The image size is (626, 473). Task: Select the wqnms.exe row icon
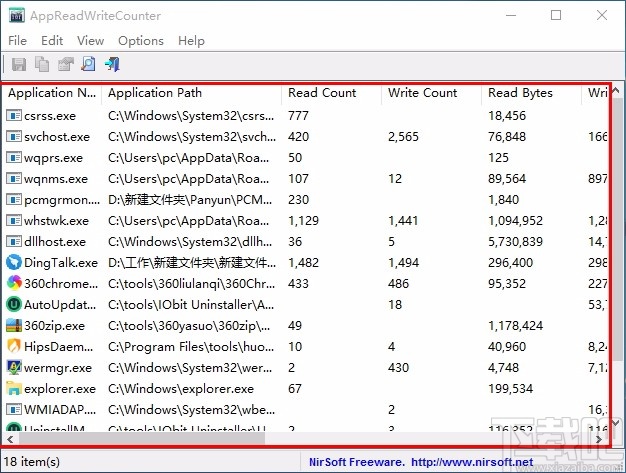[14, 178]
